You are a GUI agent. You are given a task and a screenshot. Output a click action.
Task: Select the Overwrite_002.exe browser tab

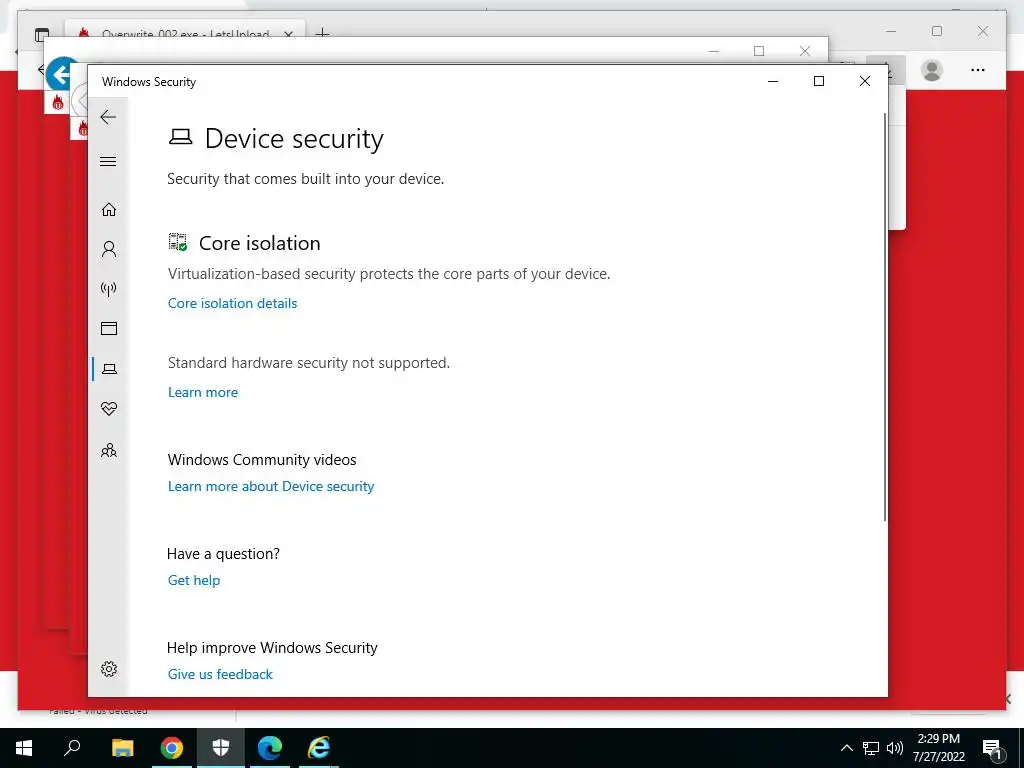click(x=185, y=33)
